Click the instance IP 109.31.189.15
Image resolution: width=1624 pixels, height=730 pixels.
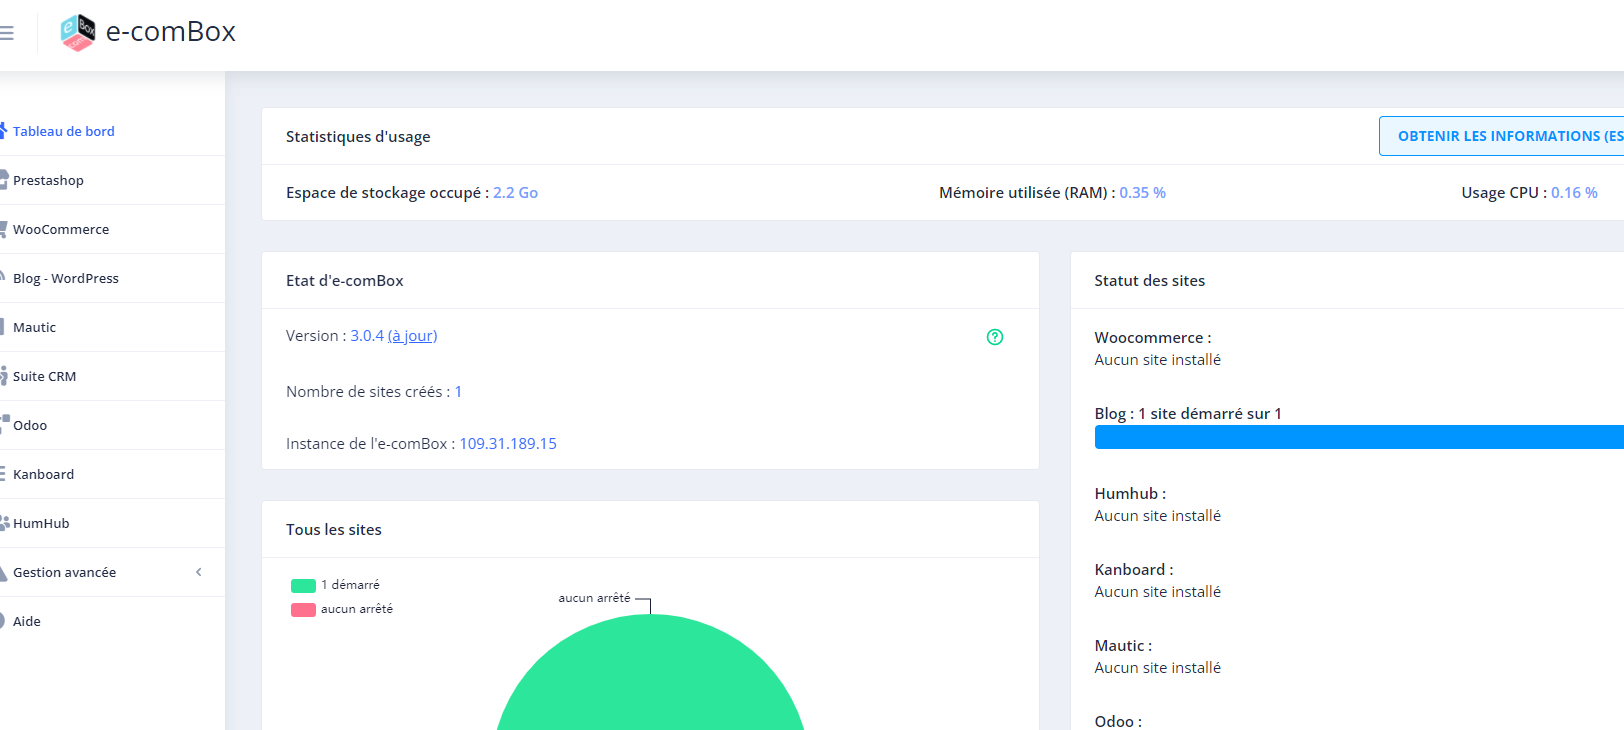(x=508, y=444)
